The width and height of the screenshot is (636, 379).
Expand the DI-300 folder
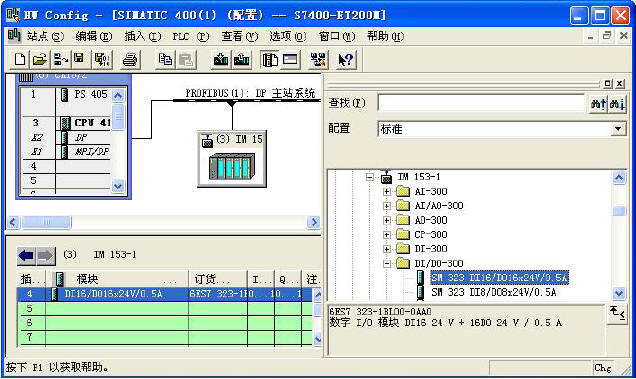(387, 249)
